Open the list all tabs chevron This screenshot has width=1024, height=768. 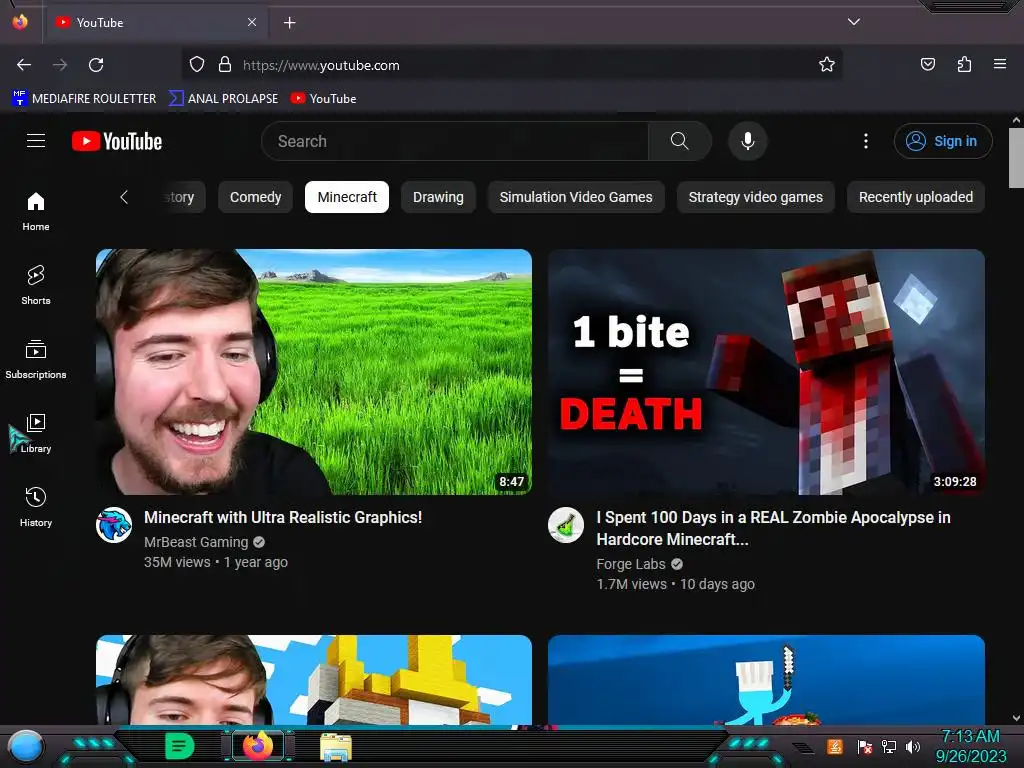pyautogui.click(x=854, y=22)
